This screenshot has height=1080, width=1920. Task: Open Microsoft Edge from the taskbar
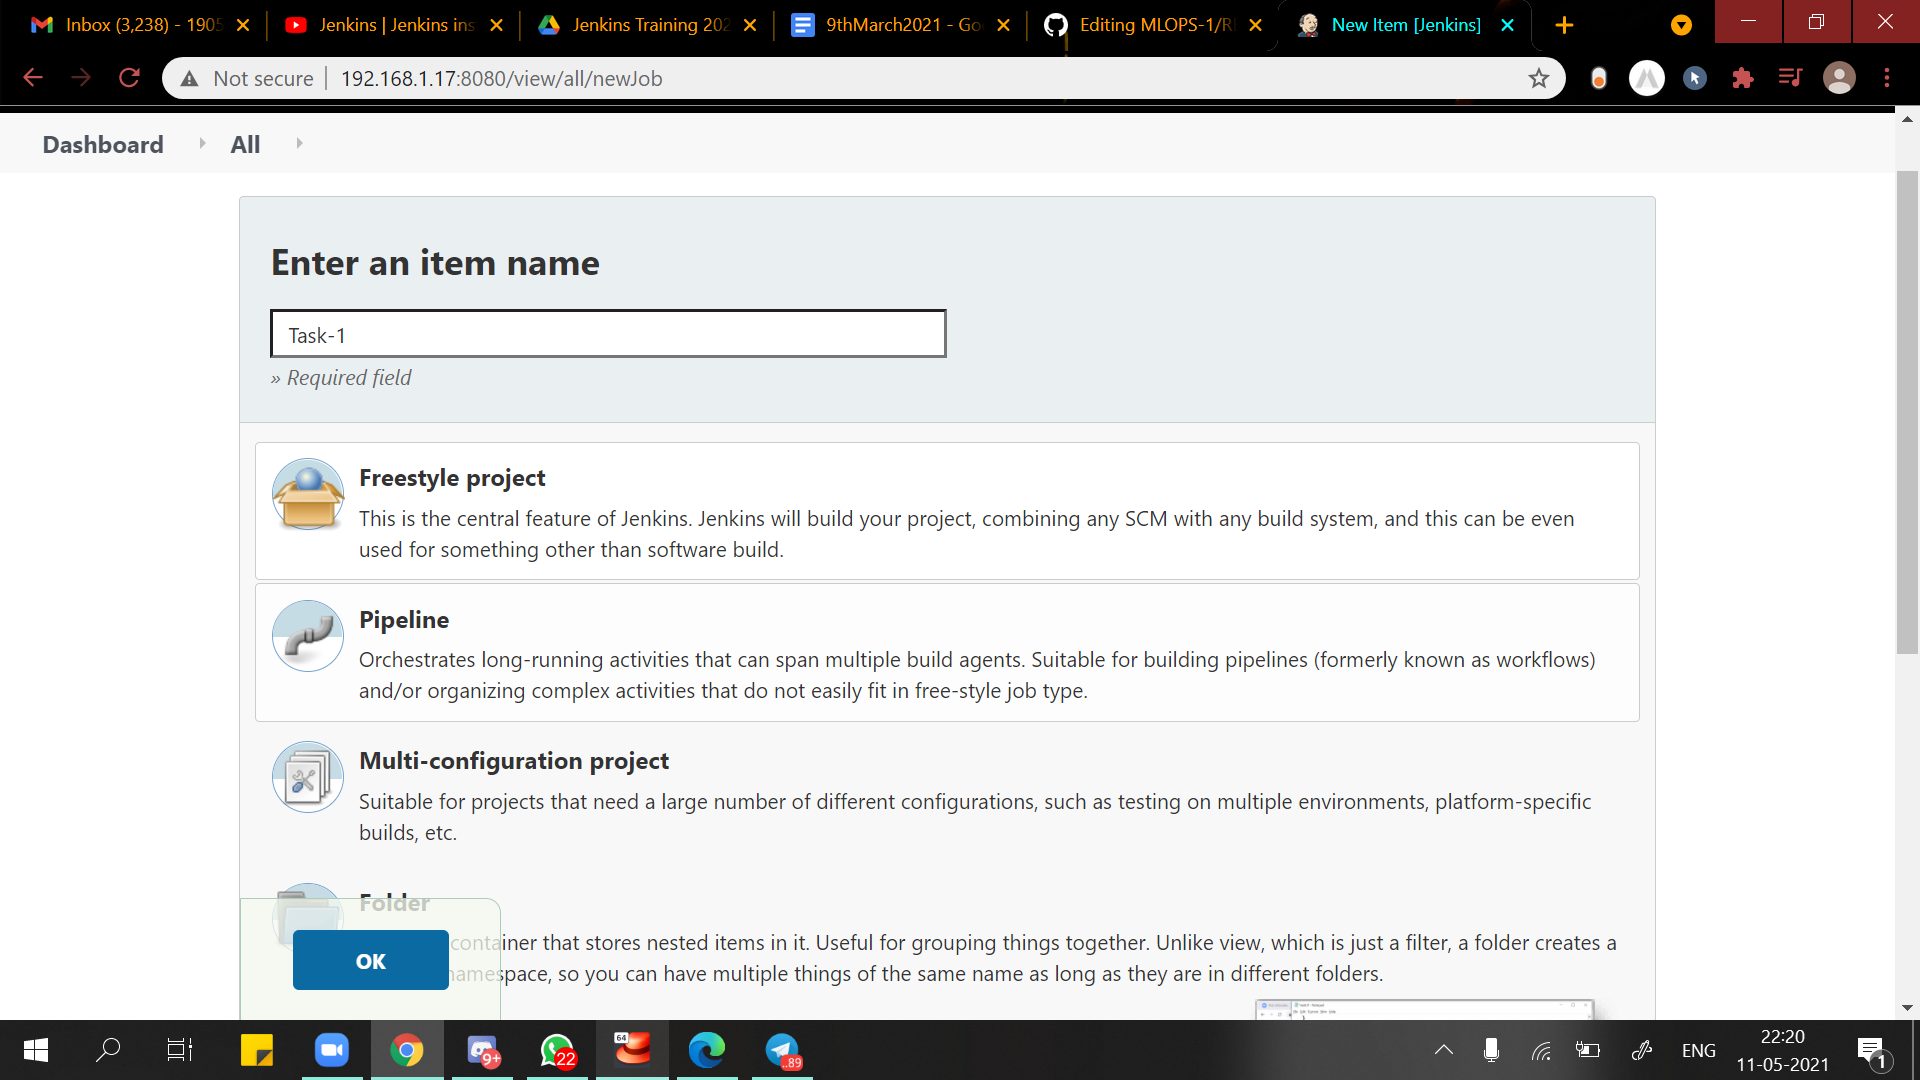[x=707, y=1050]
